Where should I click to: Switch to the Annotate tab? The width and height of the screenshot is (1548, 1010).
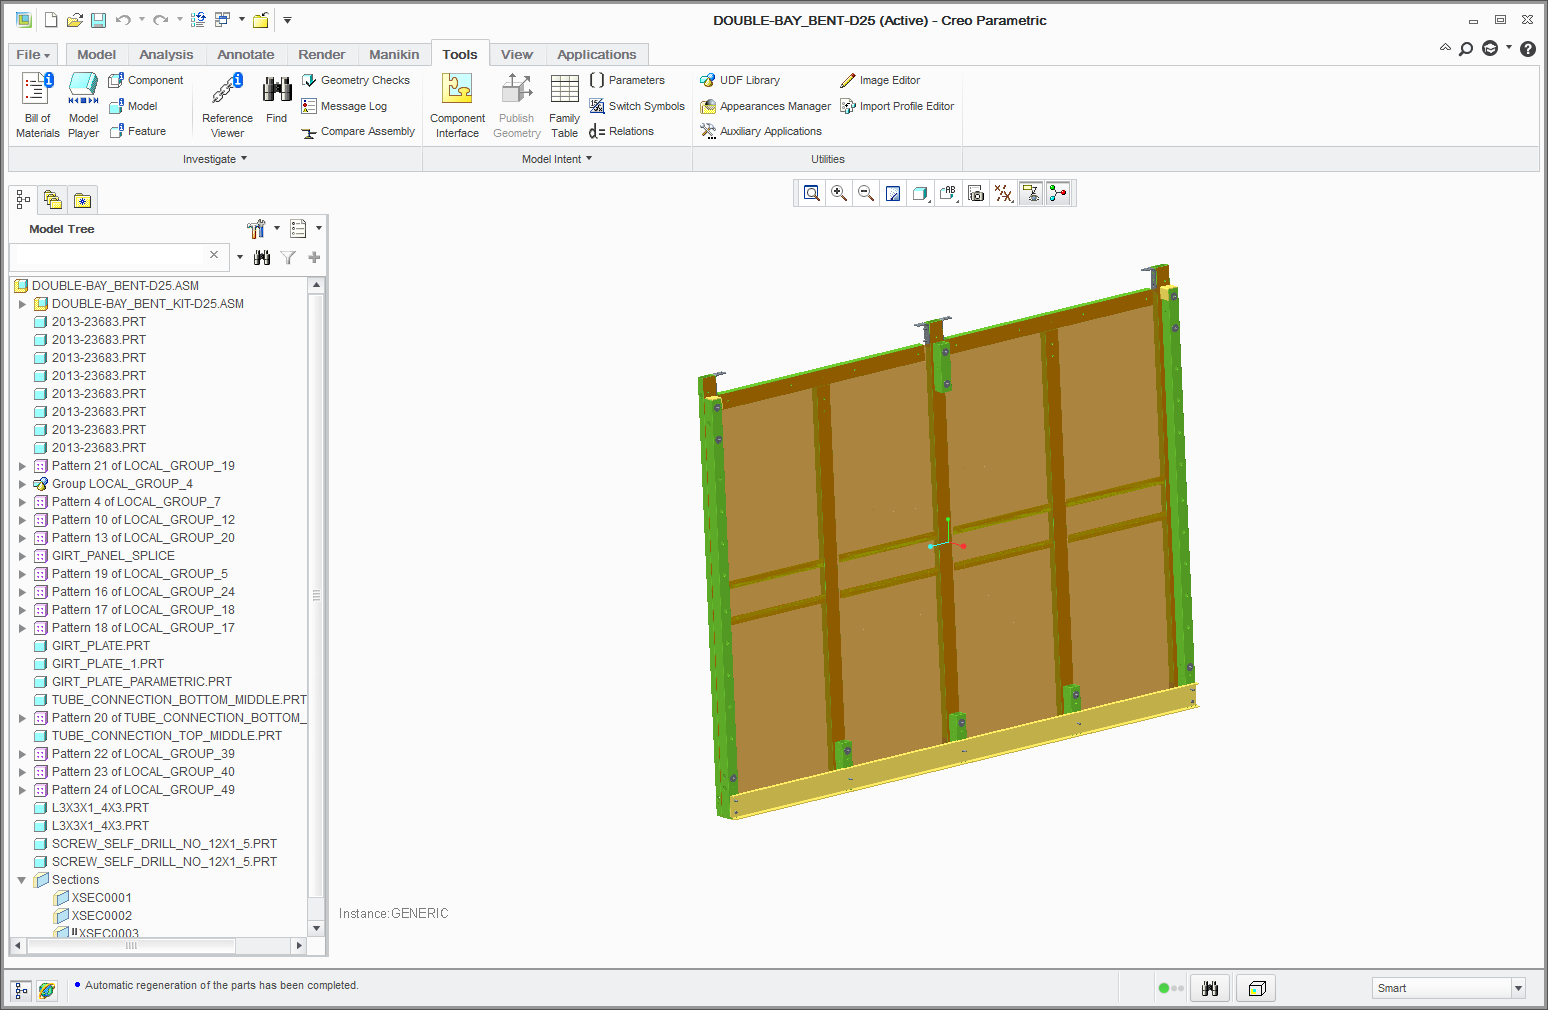point(245,54)
